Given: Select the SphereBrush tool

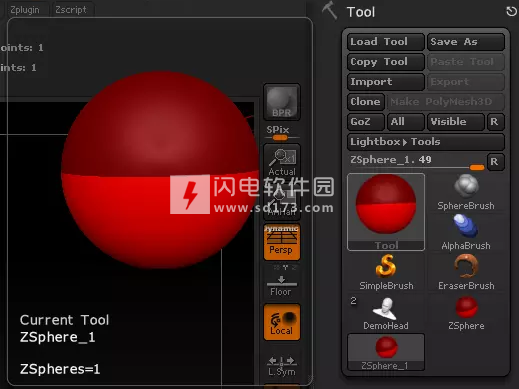Looking at the screenshot, I should [x=466, y=193].
